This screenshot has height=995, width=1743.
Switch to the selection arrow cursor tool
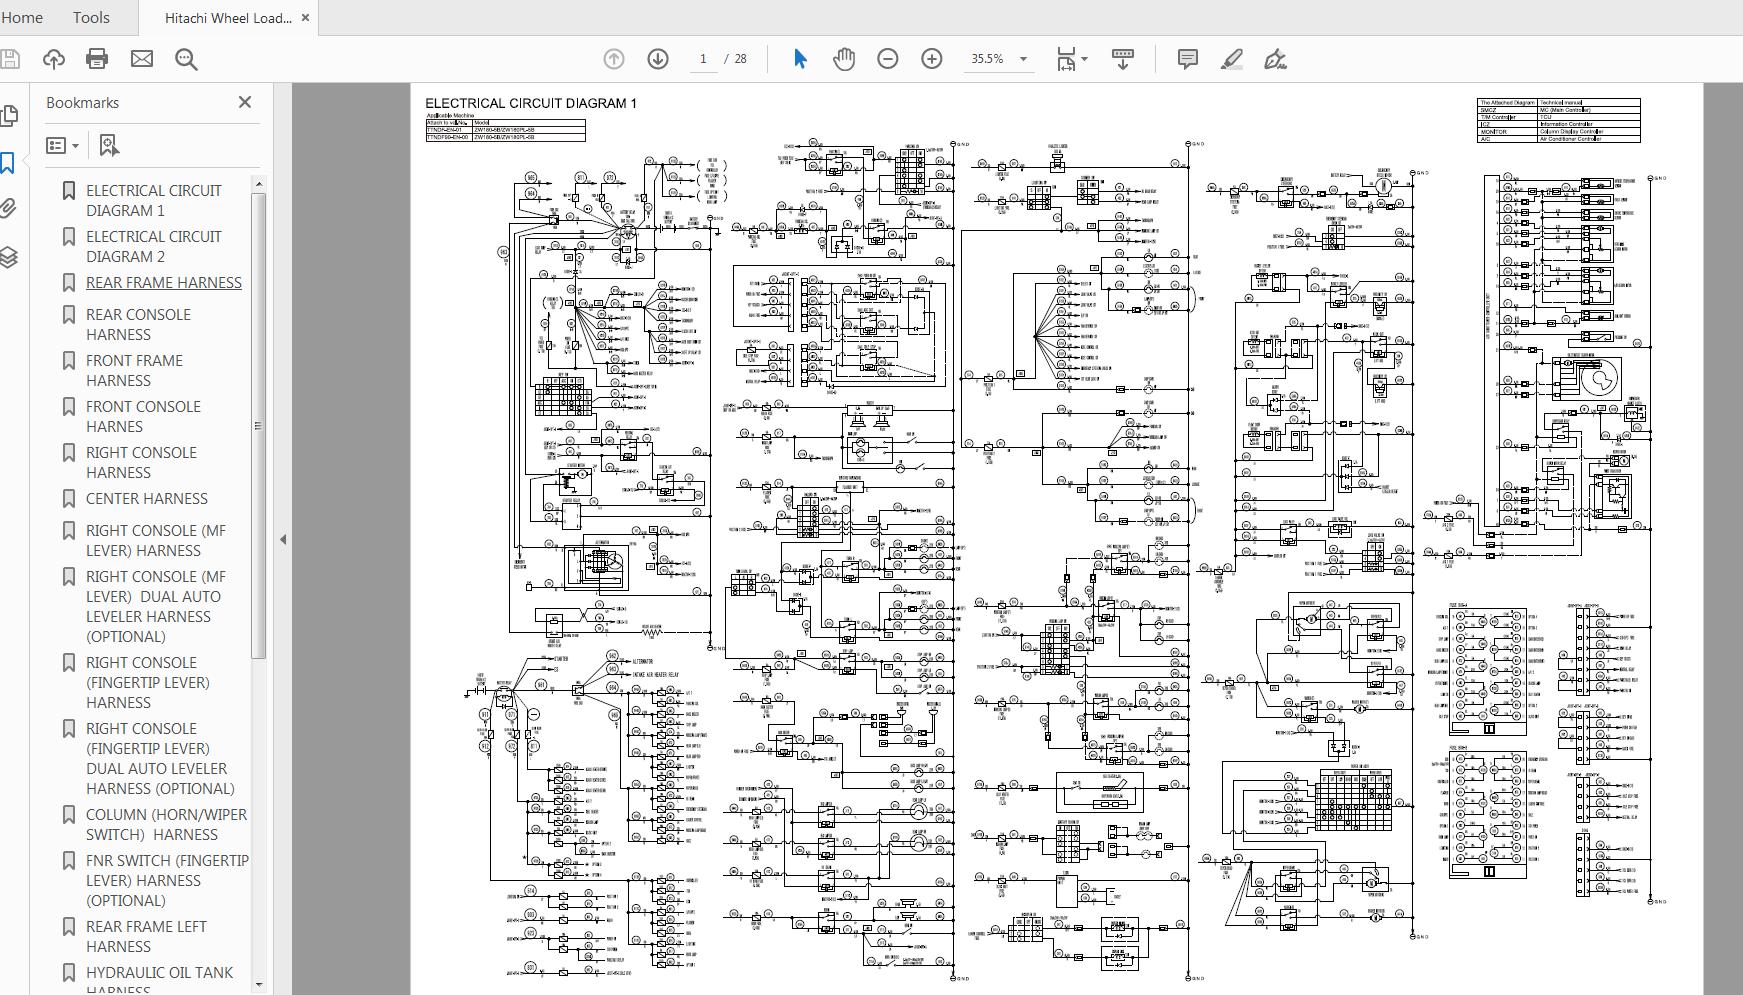[x=799, y=59]
